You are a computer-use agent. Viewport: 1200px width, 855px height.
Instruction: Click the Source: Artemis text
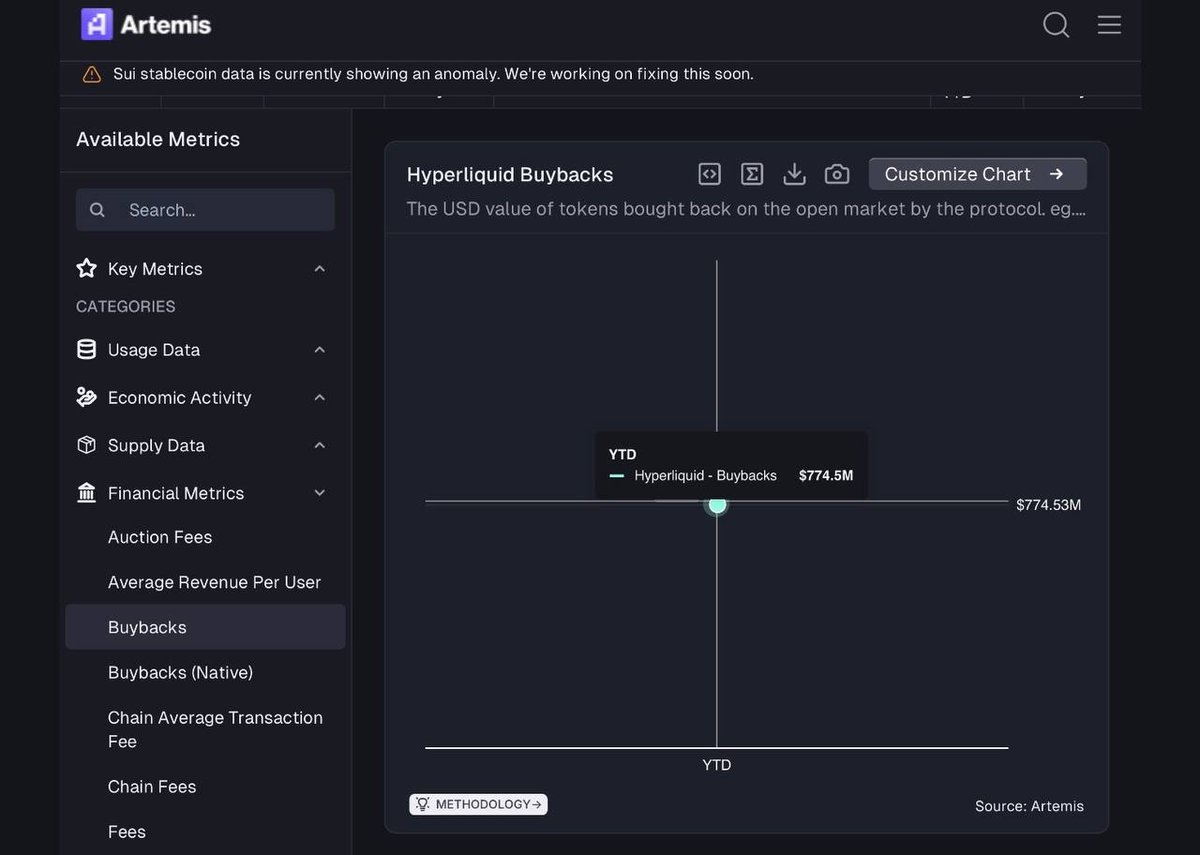[1029, 806]
